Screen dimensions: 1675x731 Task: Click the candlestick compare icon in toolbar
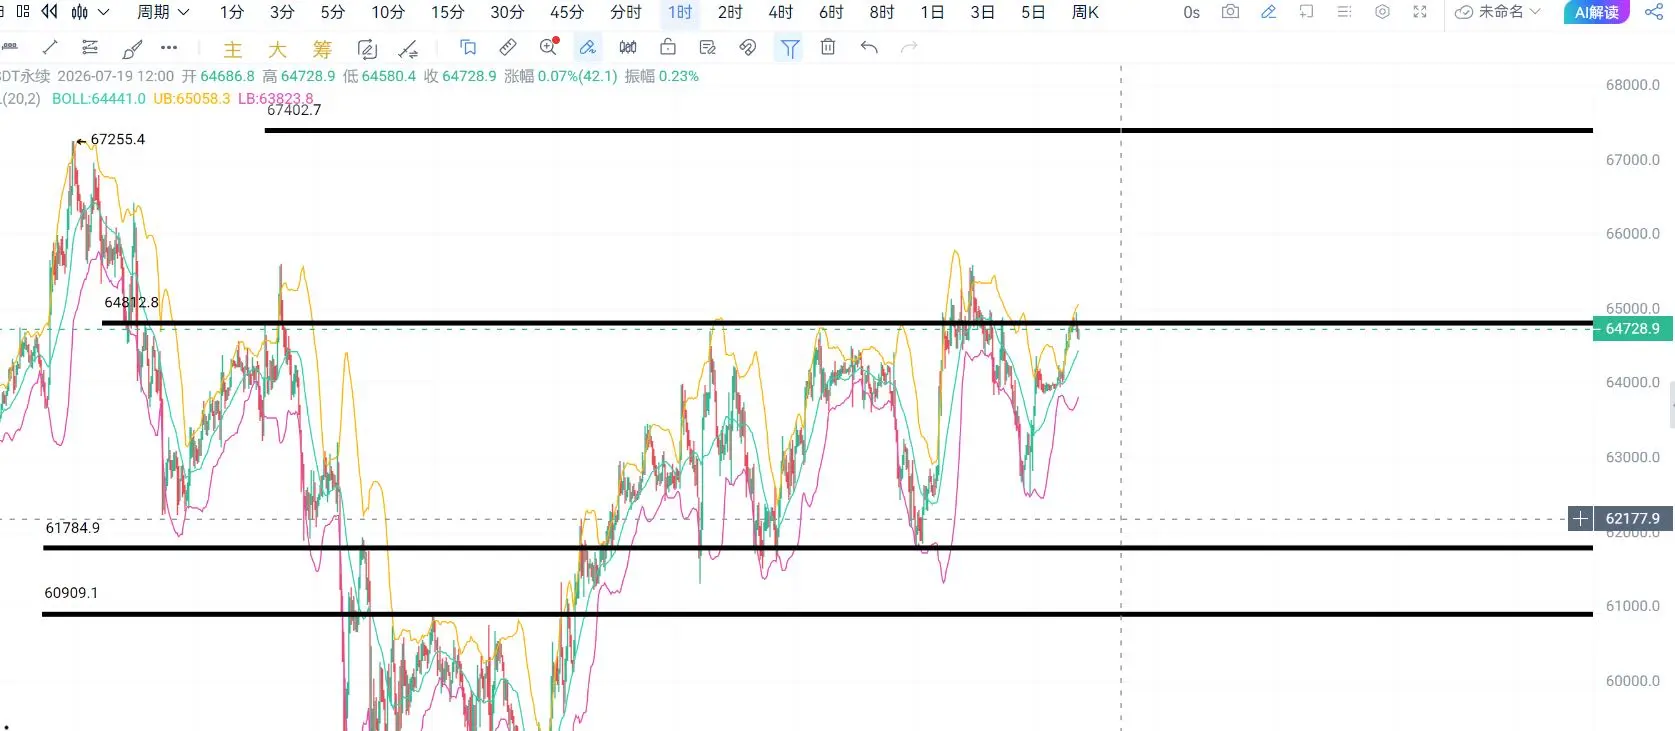(x=628, y=47)
